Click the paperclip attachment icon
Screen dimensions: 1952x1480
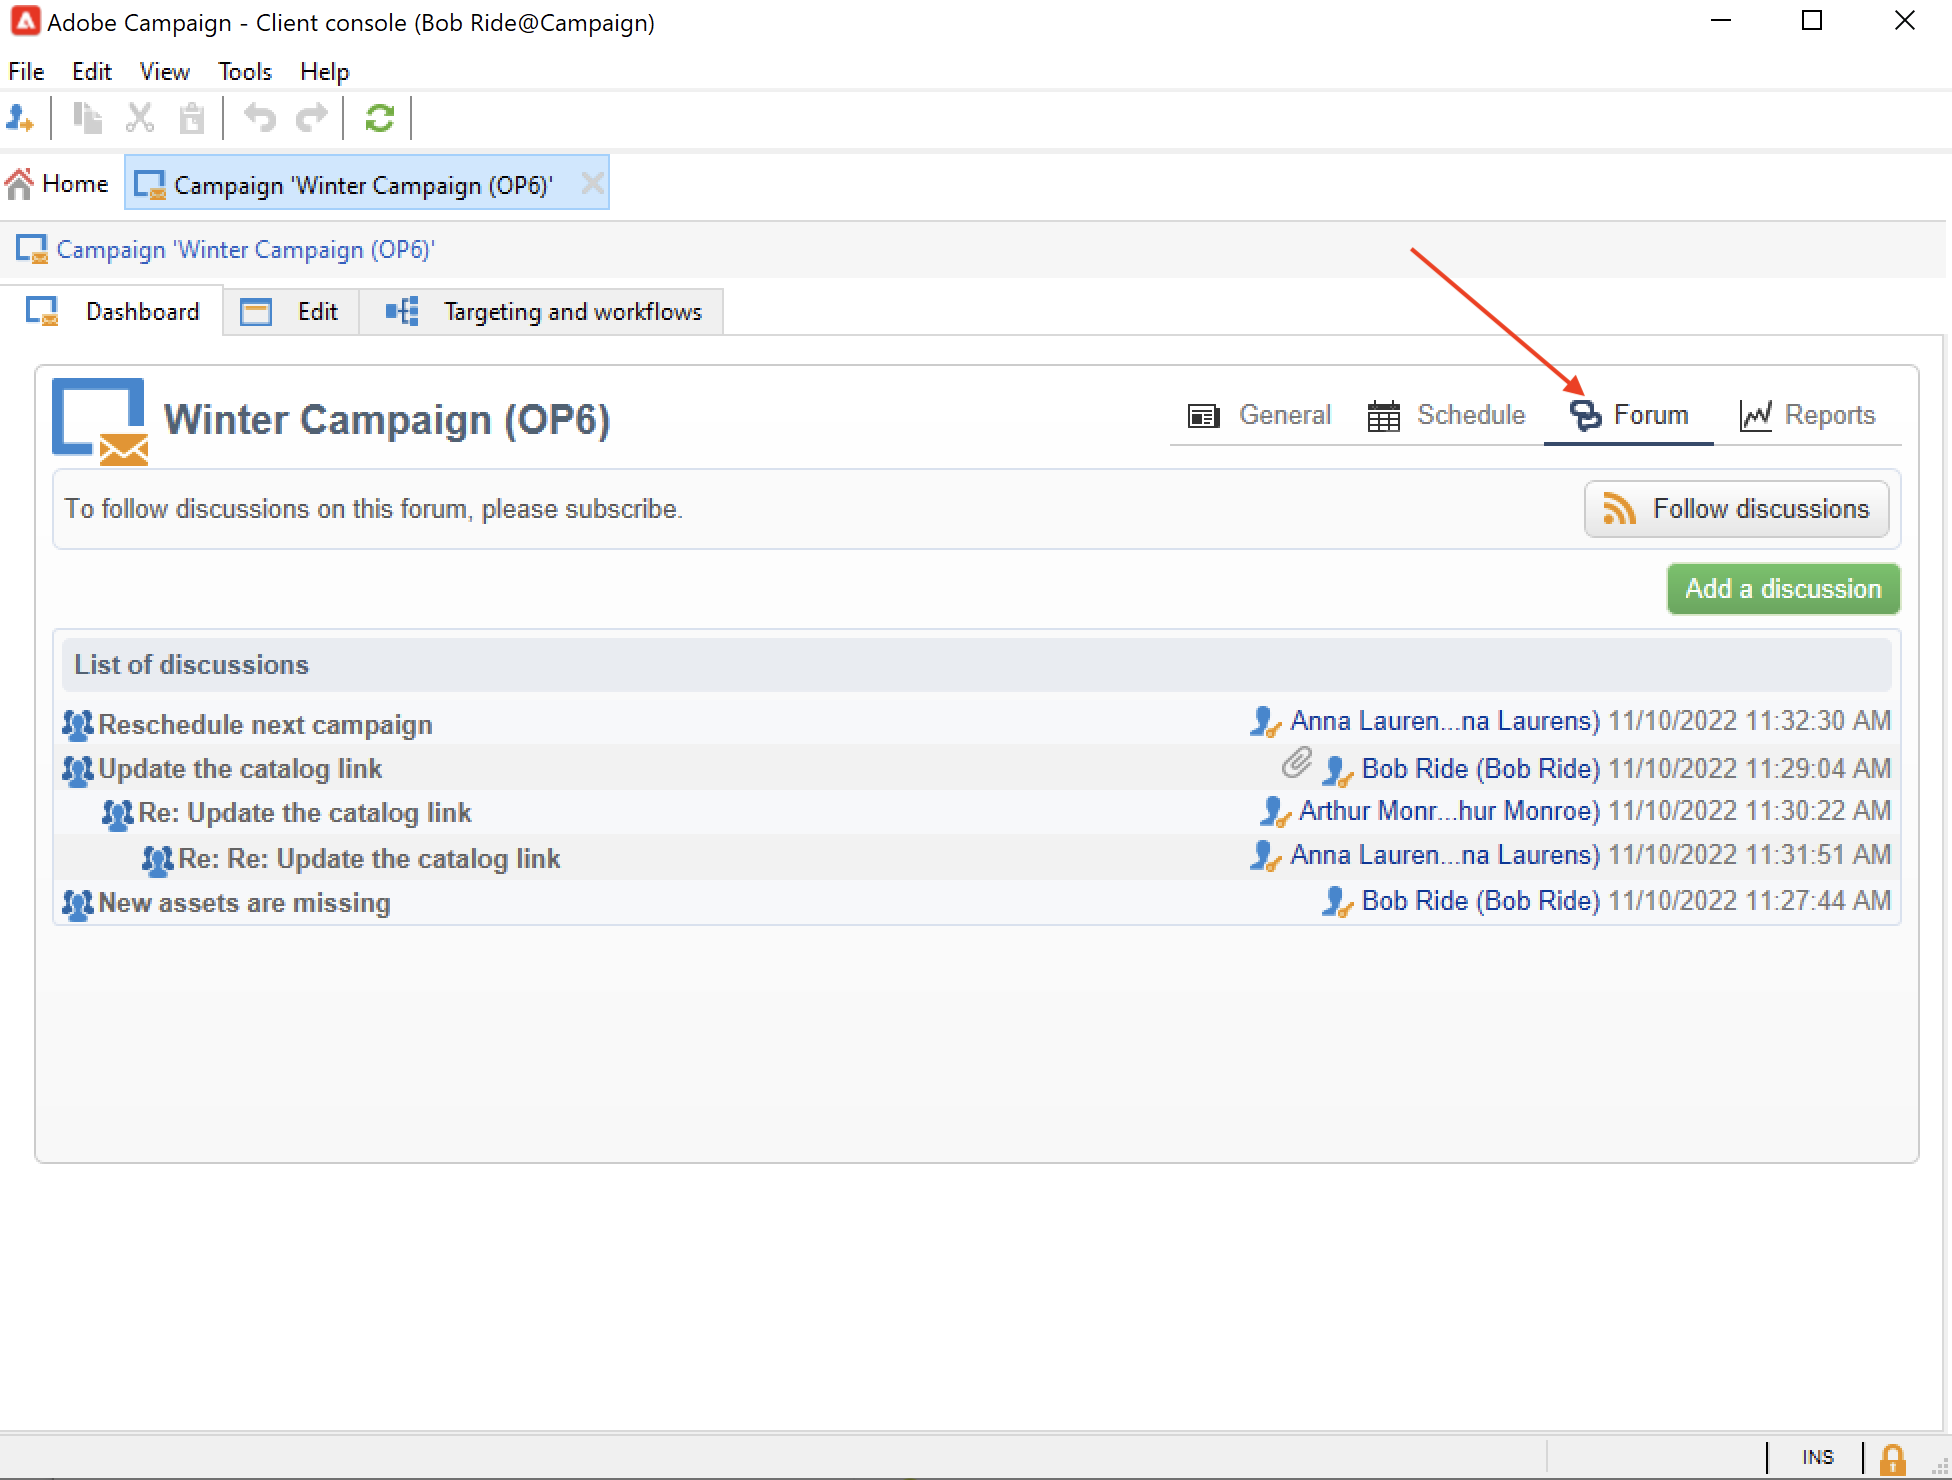click(1296, 764)
